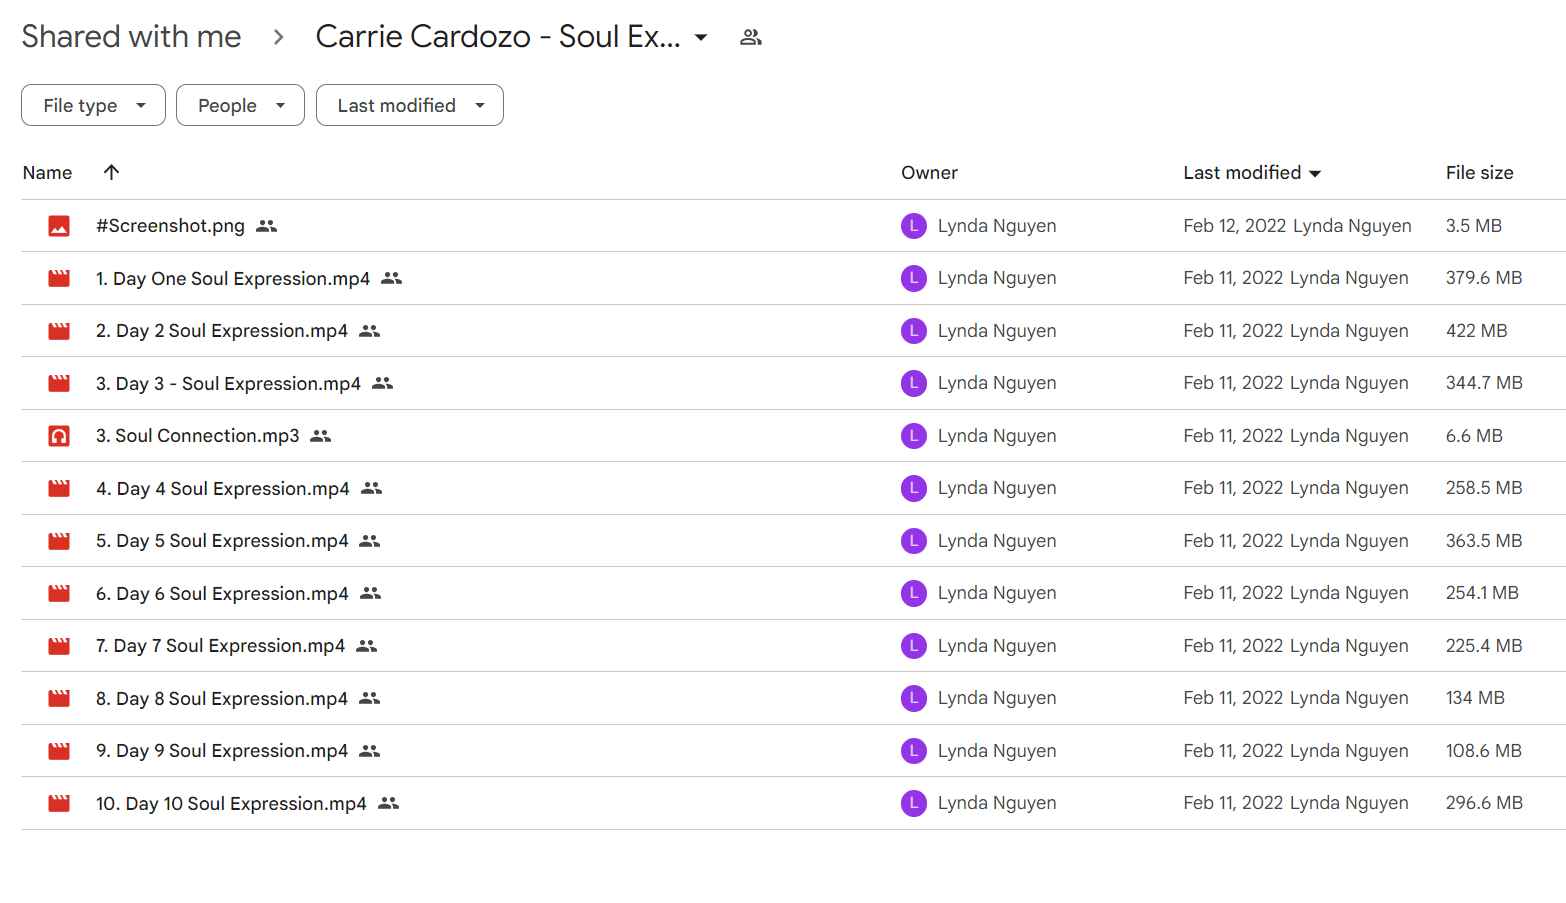Expand Carrie Cardozo folder dropdown arrow

tap(701, 37)
